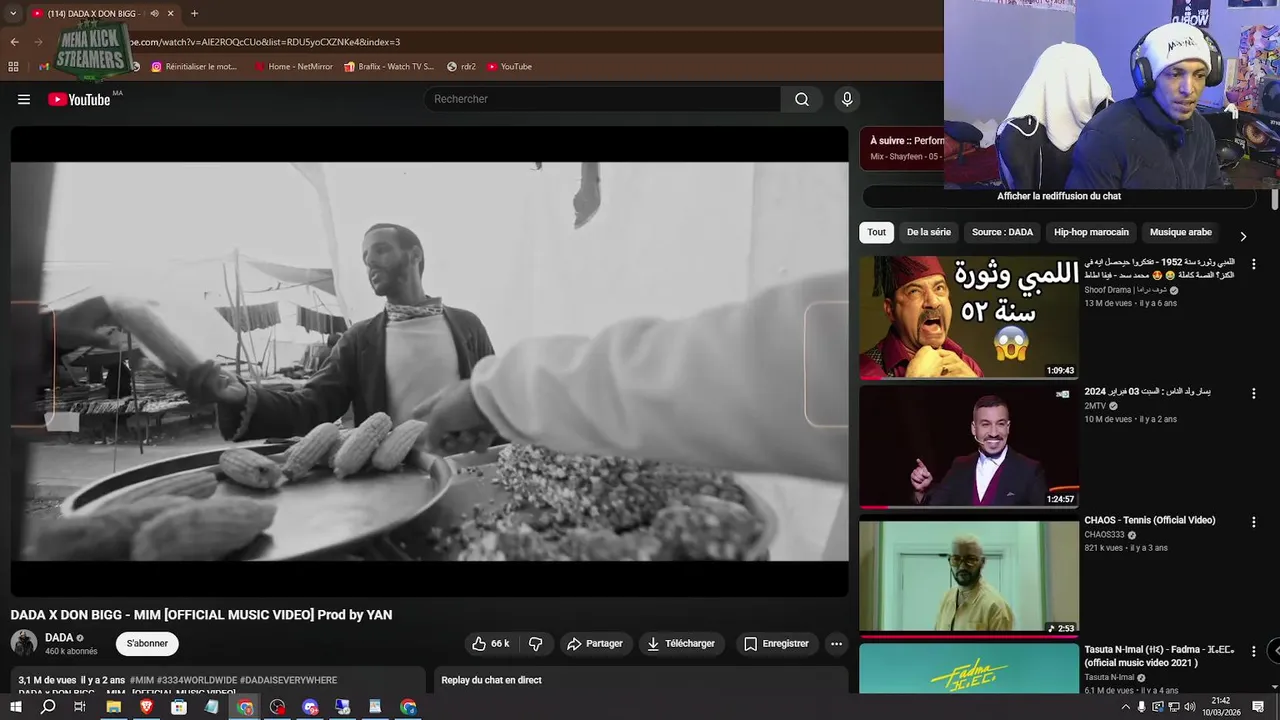Click Replay du chat en direct
This screenshot has height=720, width=1280.
point(492,680)
